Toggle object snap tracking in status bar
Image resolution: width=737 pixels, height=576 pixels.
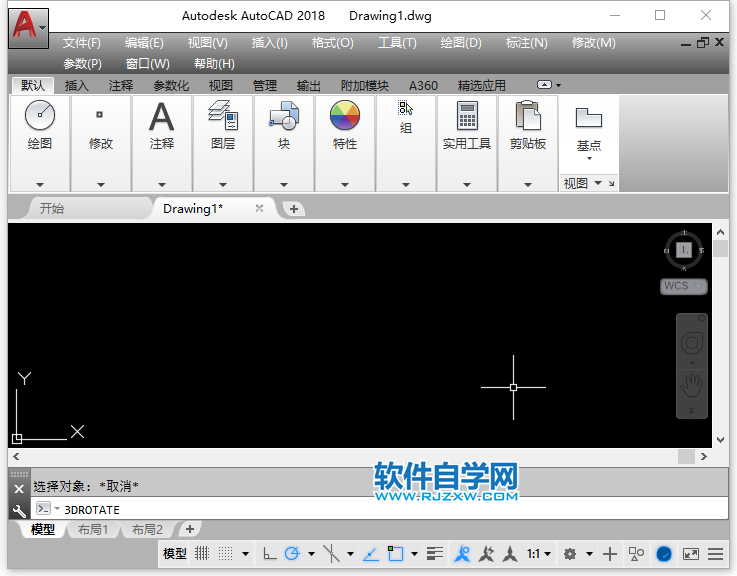pos(371,554)
